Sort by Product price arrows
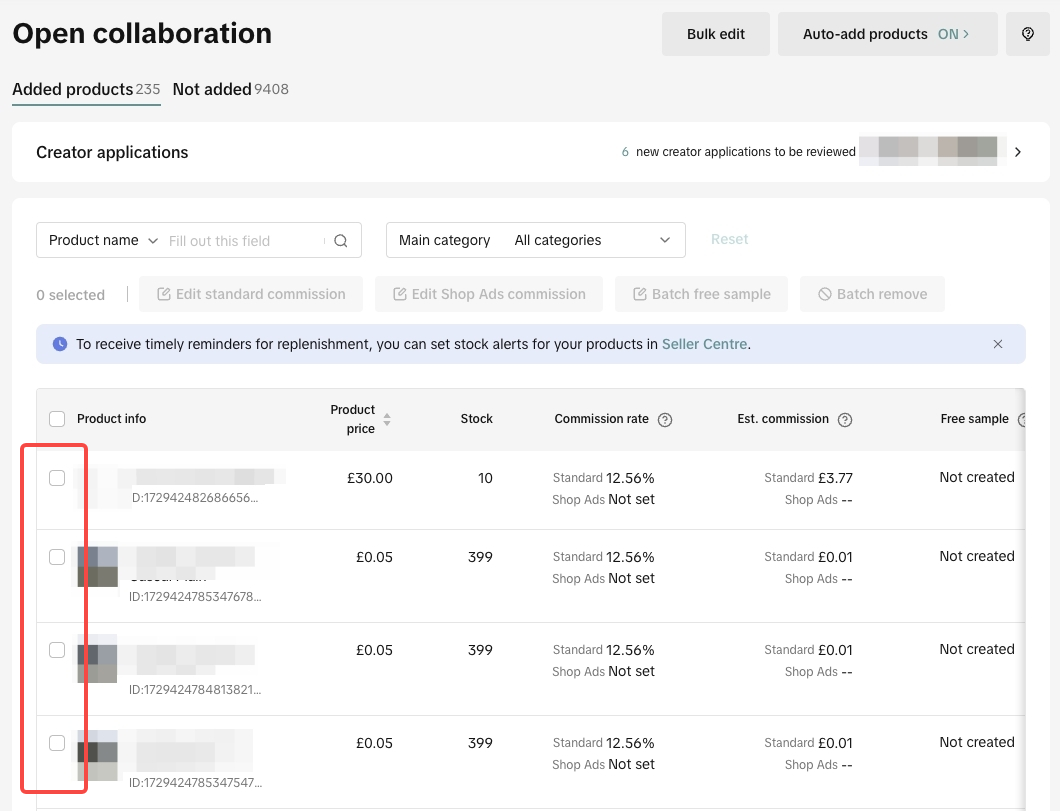The width and height of the screenshot is (1060, 811). coord(387,420)
